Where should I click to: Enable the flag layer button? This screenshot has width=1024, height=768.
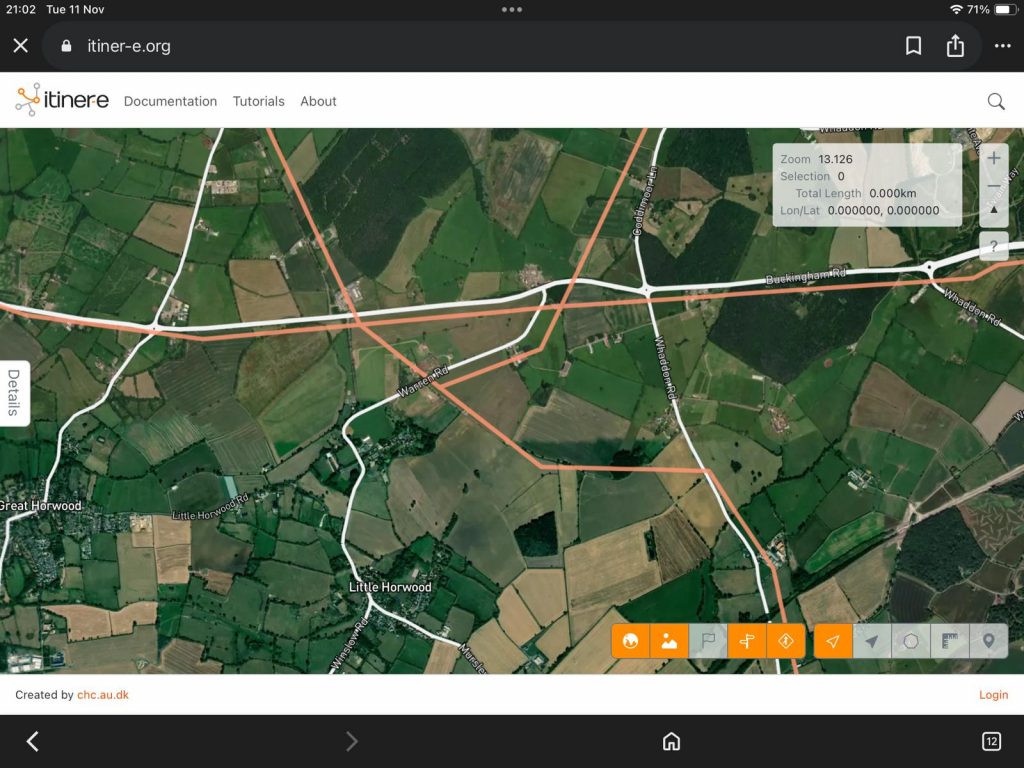(x=708, y=641)
